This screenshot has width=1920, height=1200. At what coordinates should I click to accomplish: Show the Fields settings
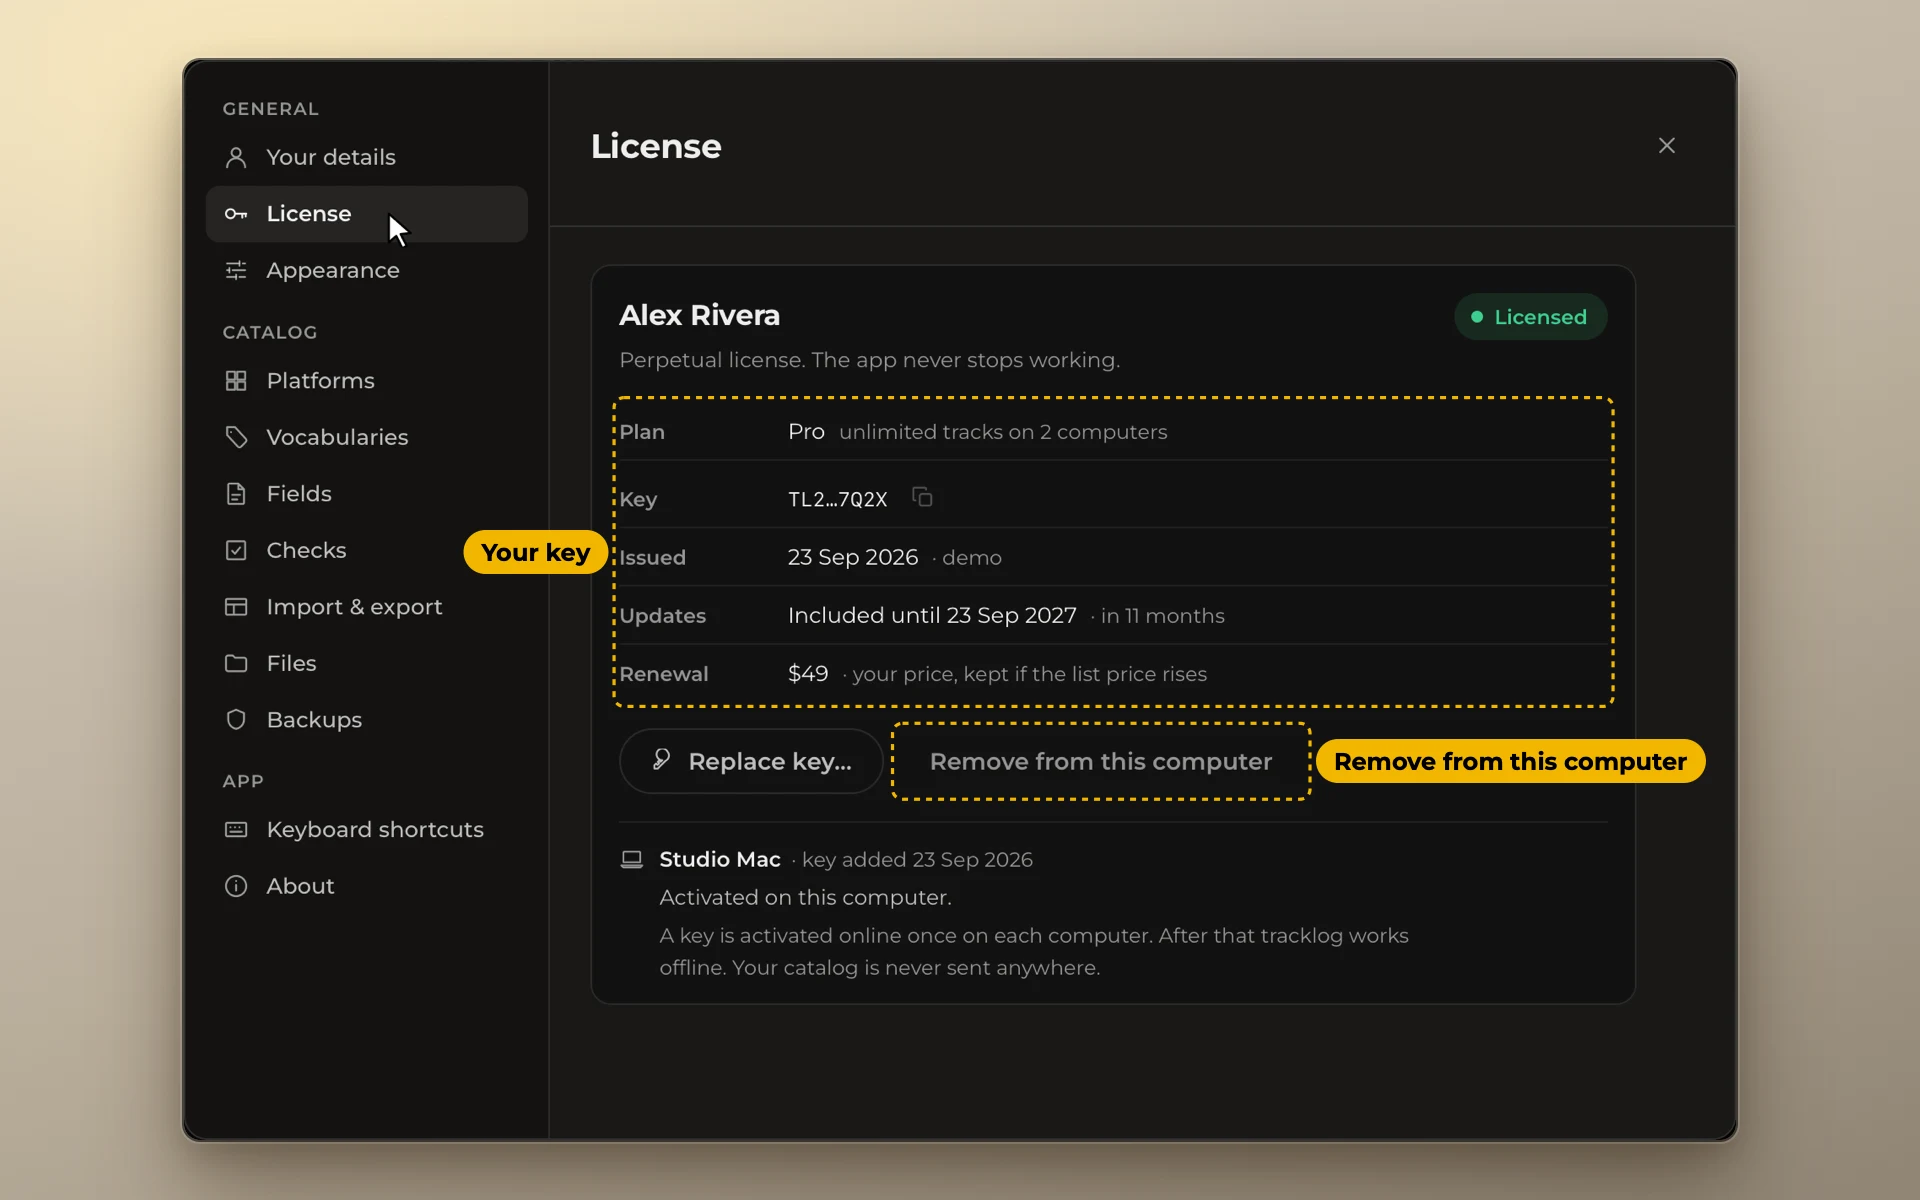366,494
